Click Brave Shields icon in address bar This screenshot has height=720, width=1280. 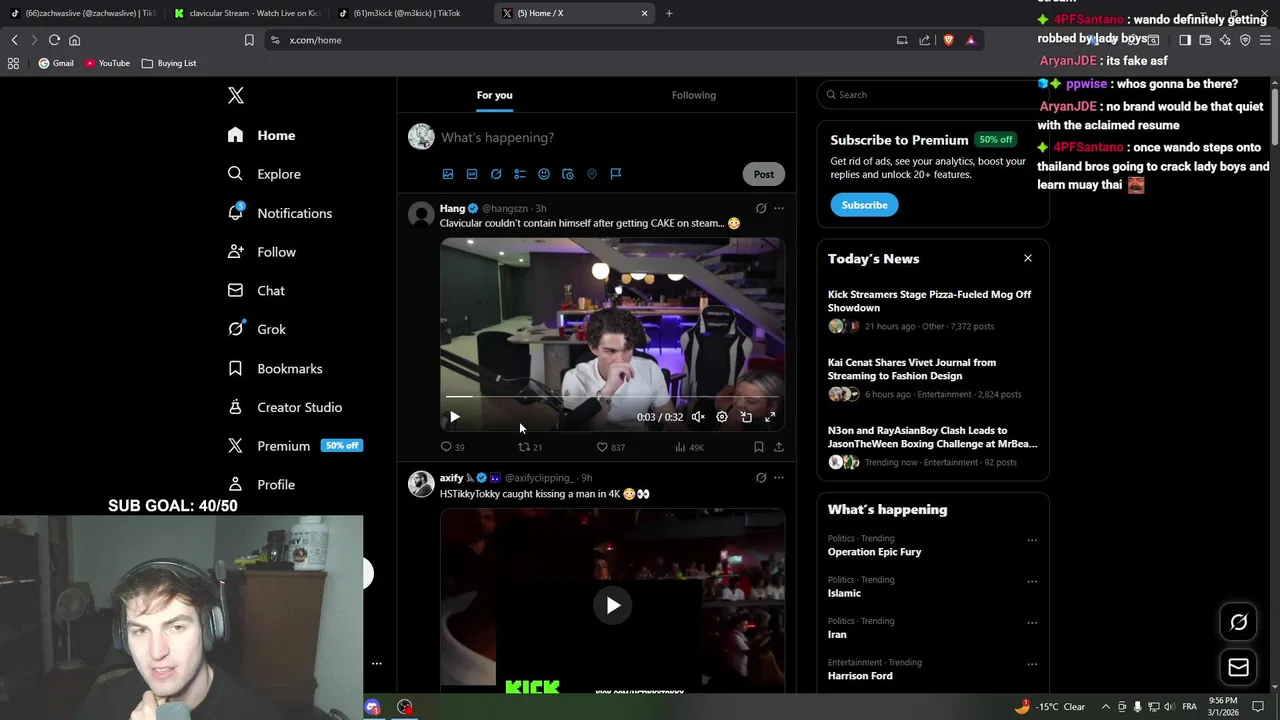pos(948,40)
